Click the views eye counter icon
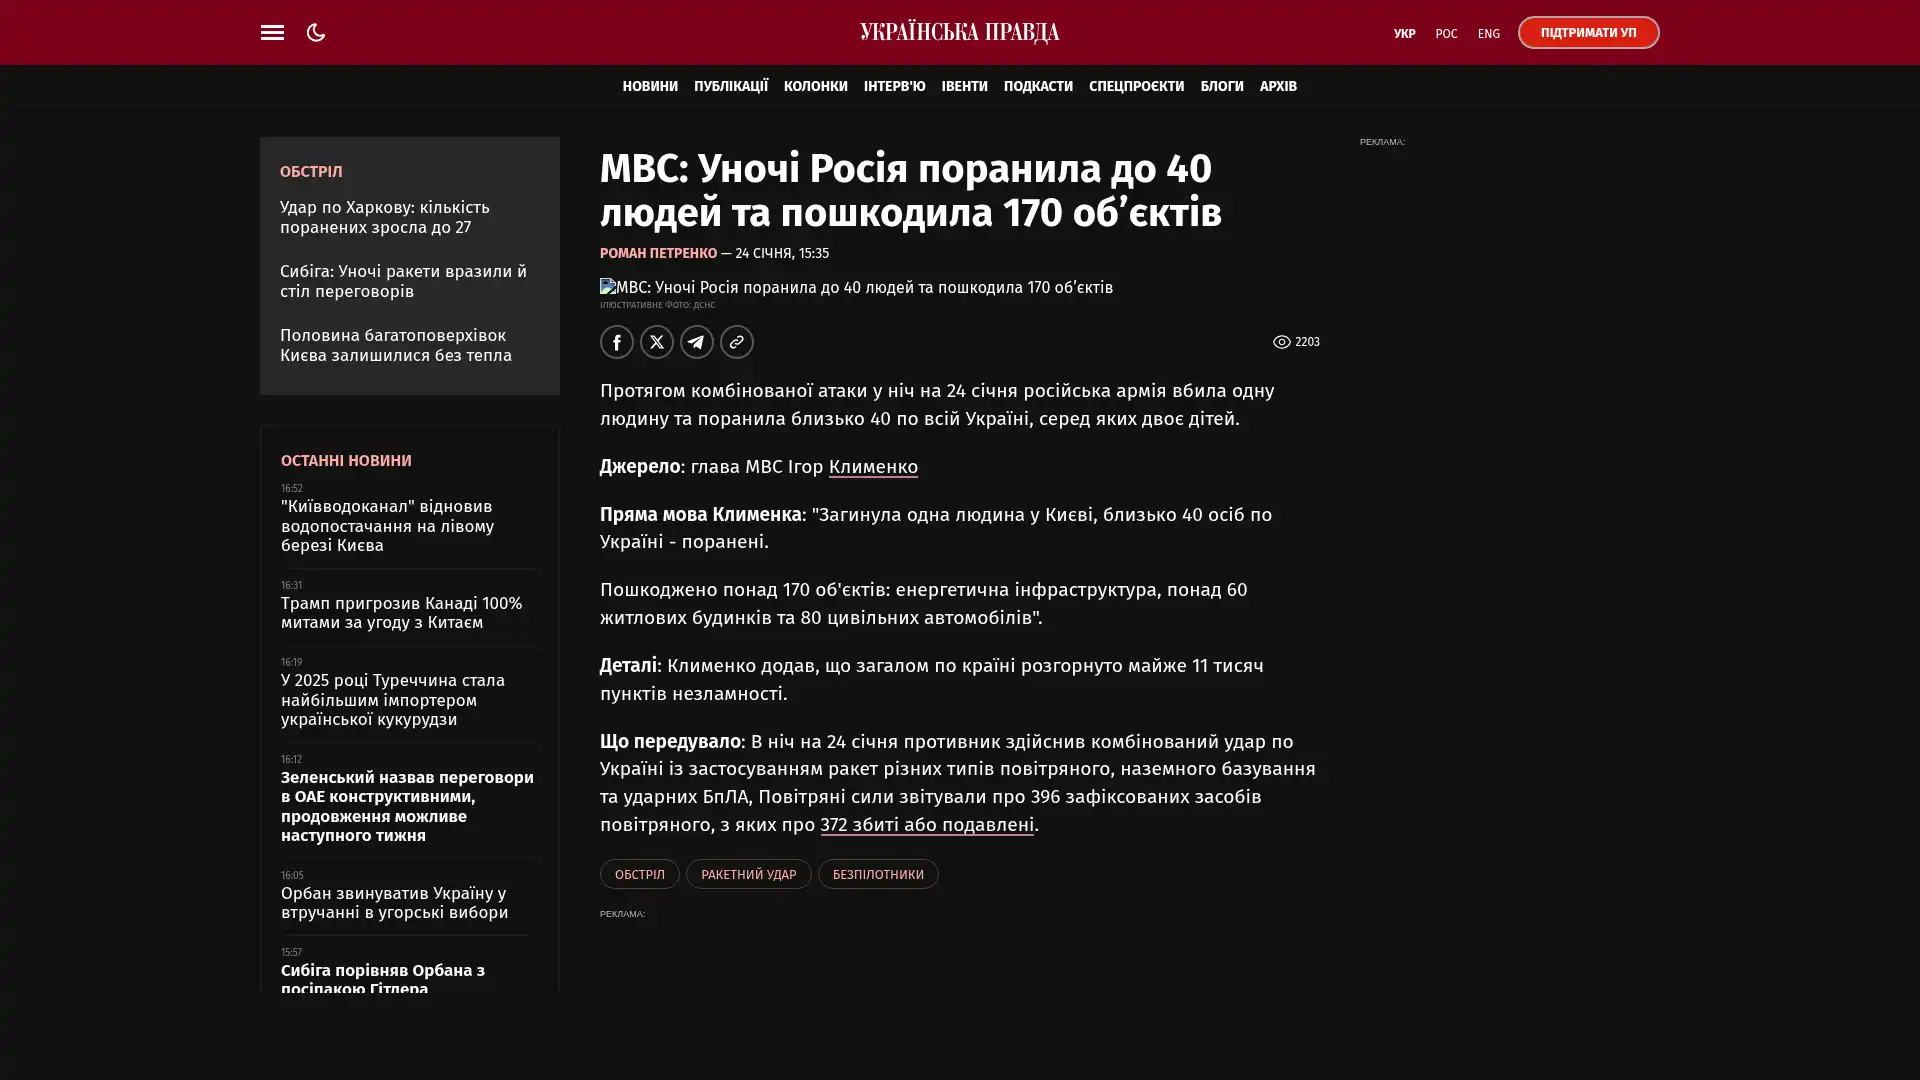The height and width of the screenshot is (1080, 1920). 1281,342
